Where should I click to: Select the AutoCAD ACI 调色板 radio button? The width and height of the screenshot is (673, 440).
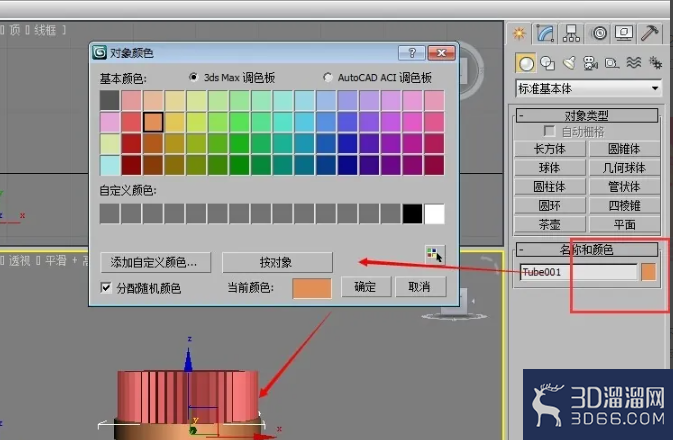pyautogui.click(x=328, y=77)
